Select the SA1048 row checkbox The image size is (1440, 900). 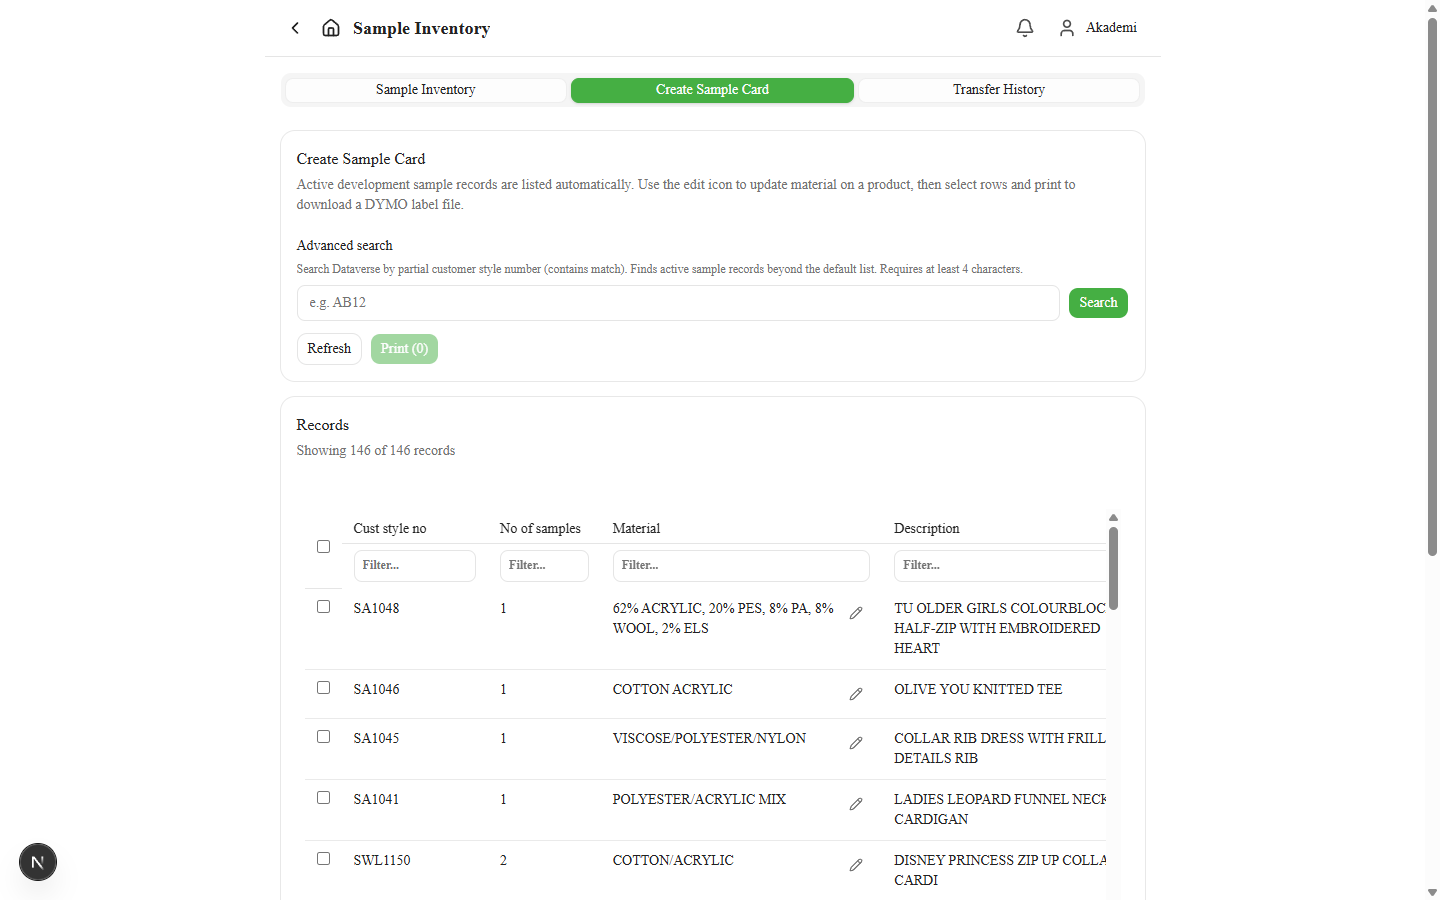click(323, 607)
